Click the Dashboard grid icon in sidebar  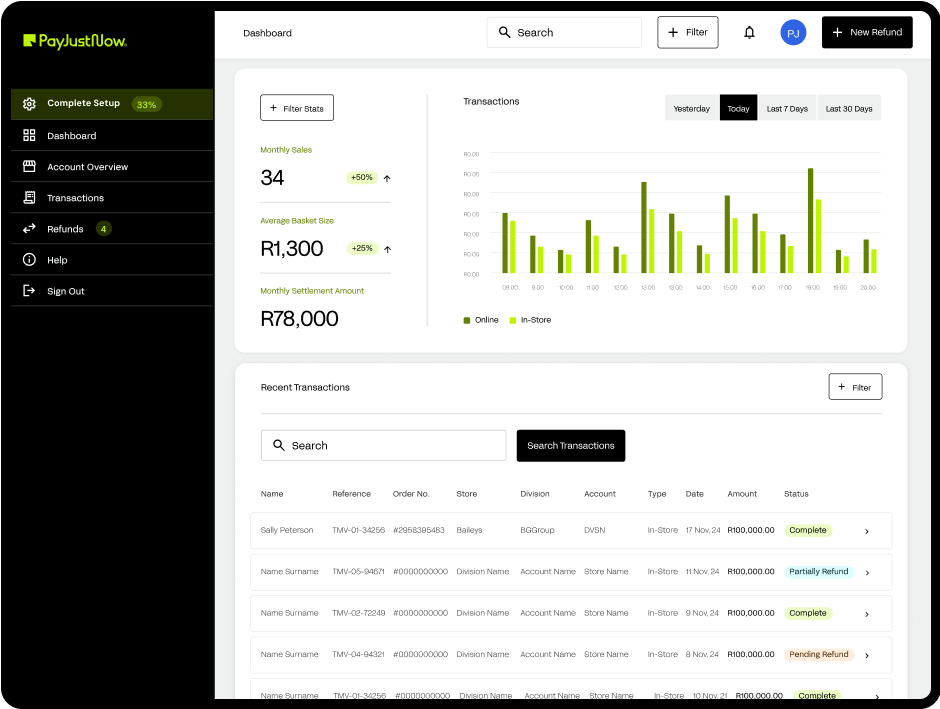tap(29, 135)
